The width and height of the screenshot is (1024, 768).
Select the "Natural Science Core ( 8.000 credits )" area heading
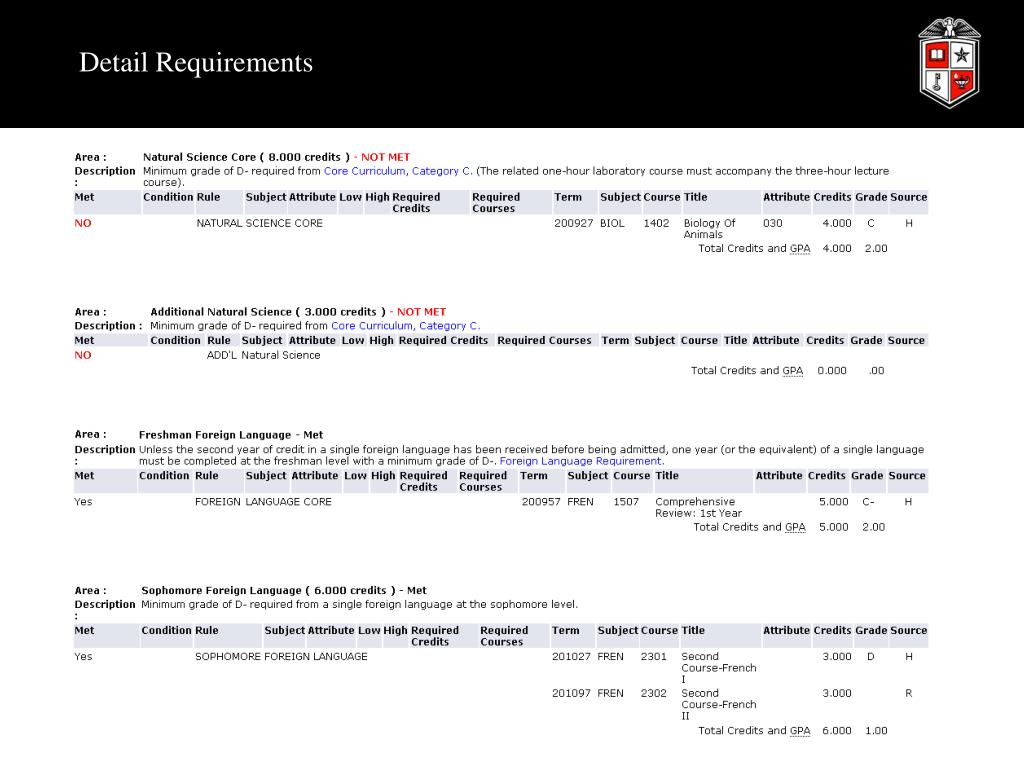(x=246, y=157)
